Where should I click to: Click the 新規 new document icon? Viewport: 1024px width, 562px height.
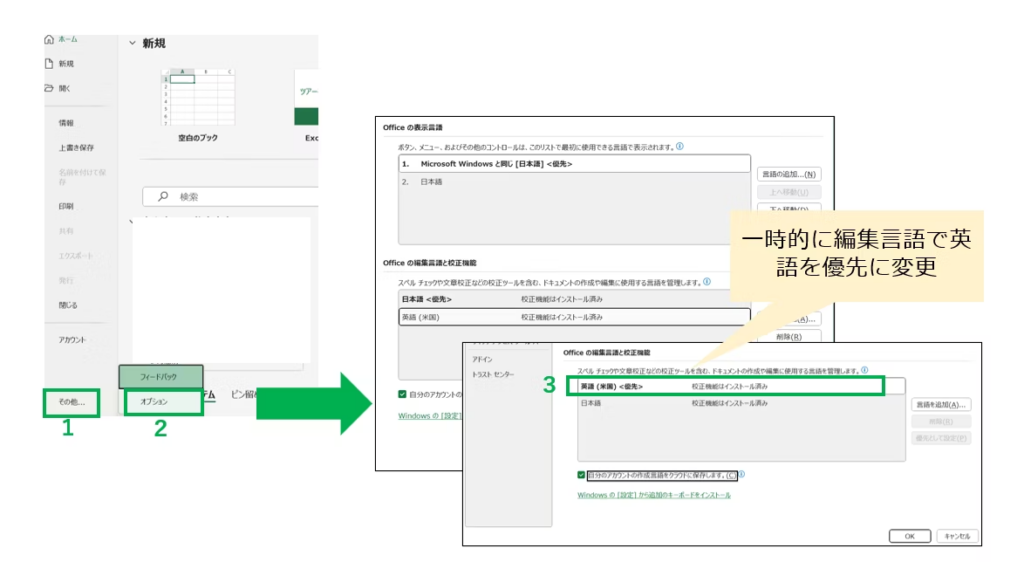(x=48, y=63)
